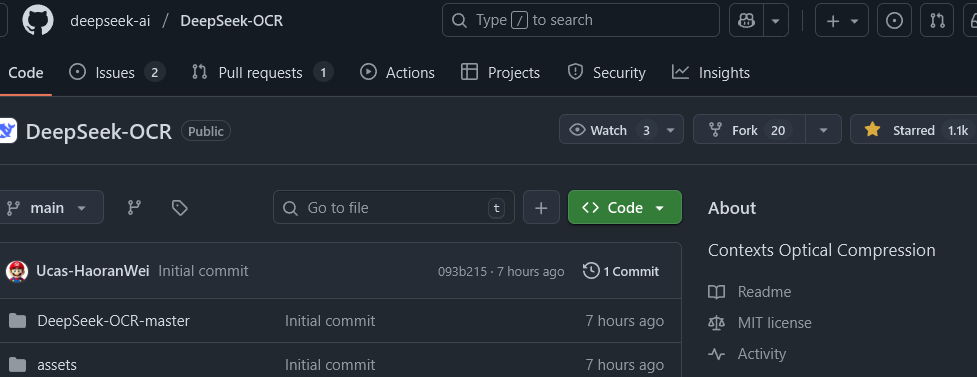This screenshot has height=377, width=977.
Task: Open the Copilot chat icon
Action: click(x=746, y=20)
